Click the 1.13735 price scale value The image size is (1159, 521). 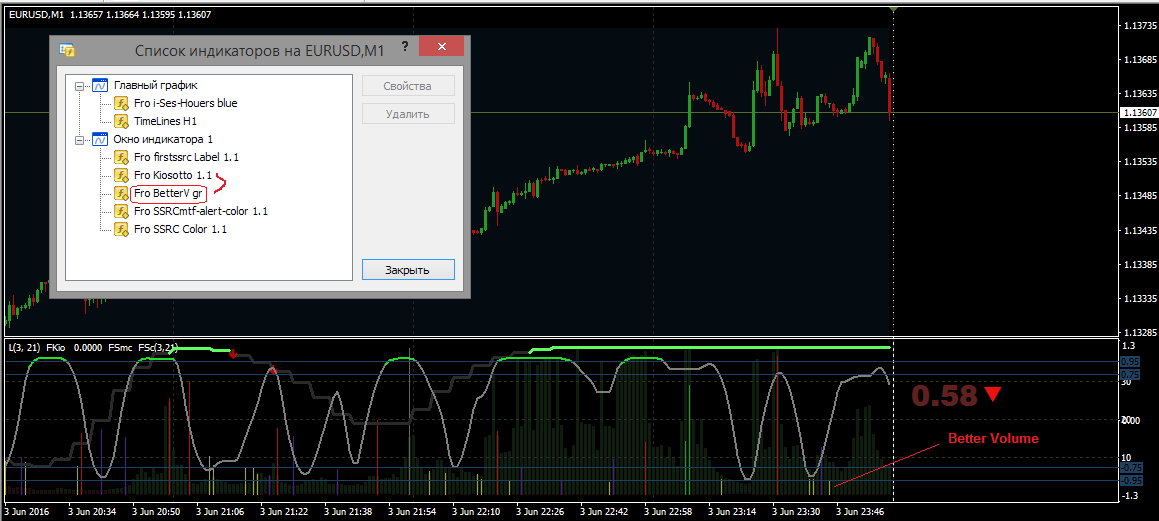coord(1139,26)
